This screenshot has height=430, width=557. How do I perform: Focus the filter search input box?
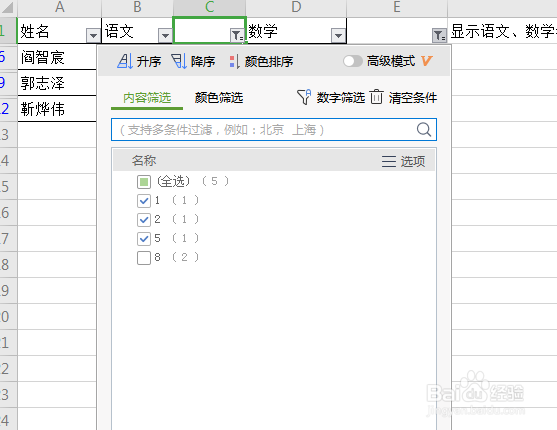tap(274, 130)
